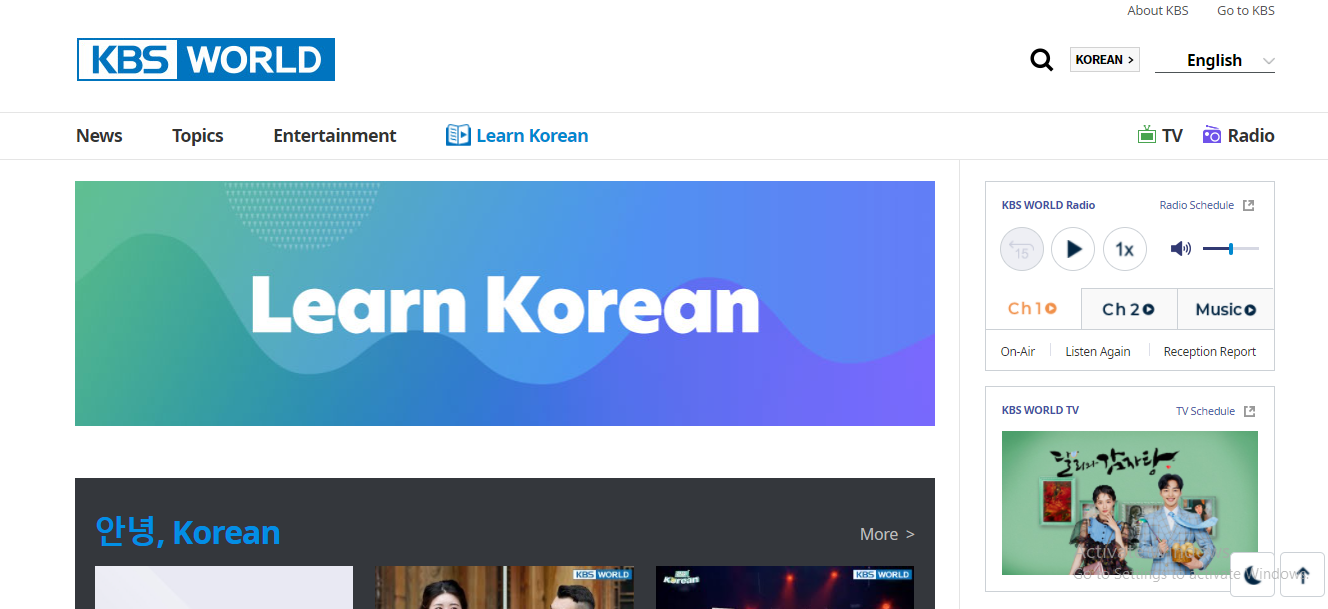The image size is (1328, 609).
Task: Click the 안녕, Korean section heading
Action: 188,532
